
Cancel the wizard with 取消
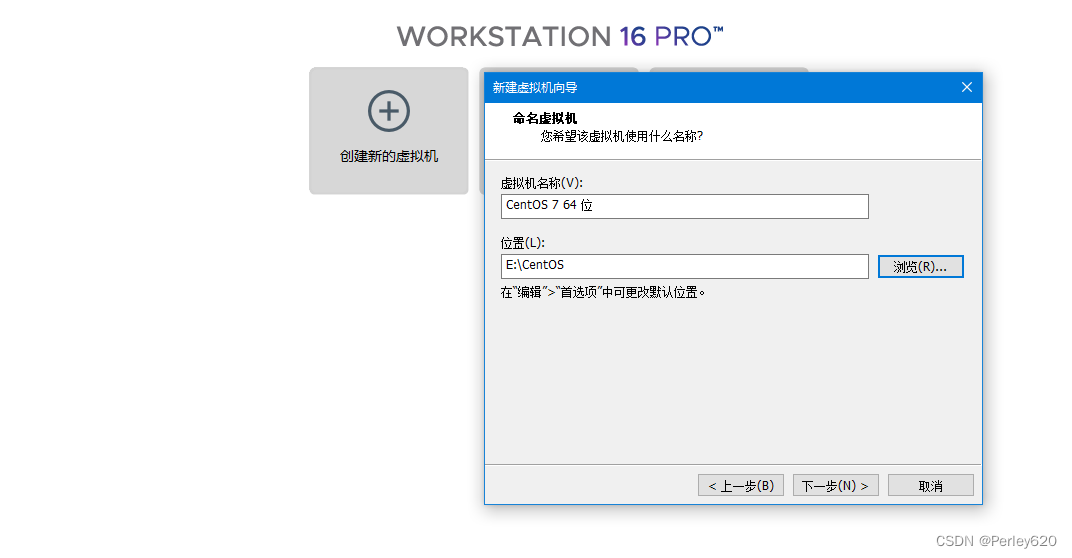(930, 486)
